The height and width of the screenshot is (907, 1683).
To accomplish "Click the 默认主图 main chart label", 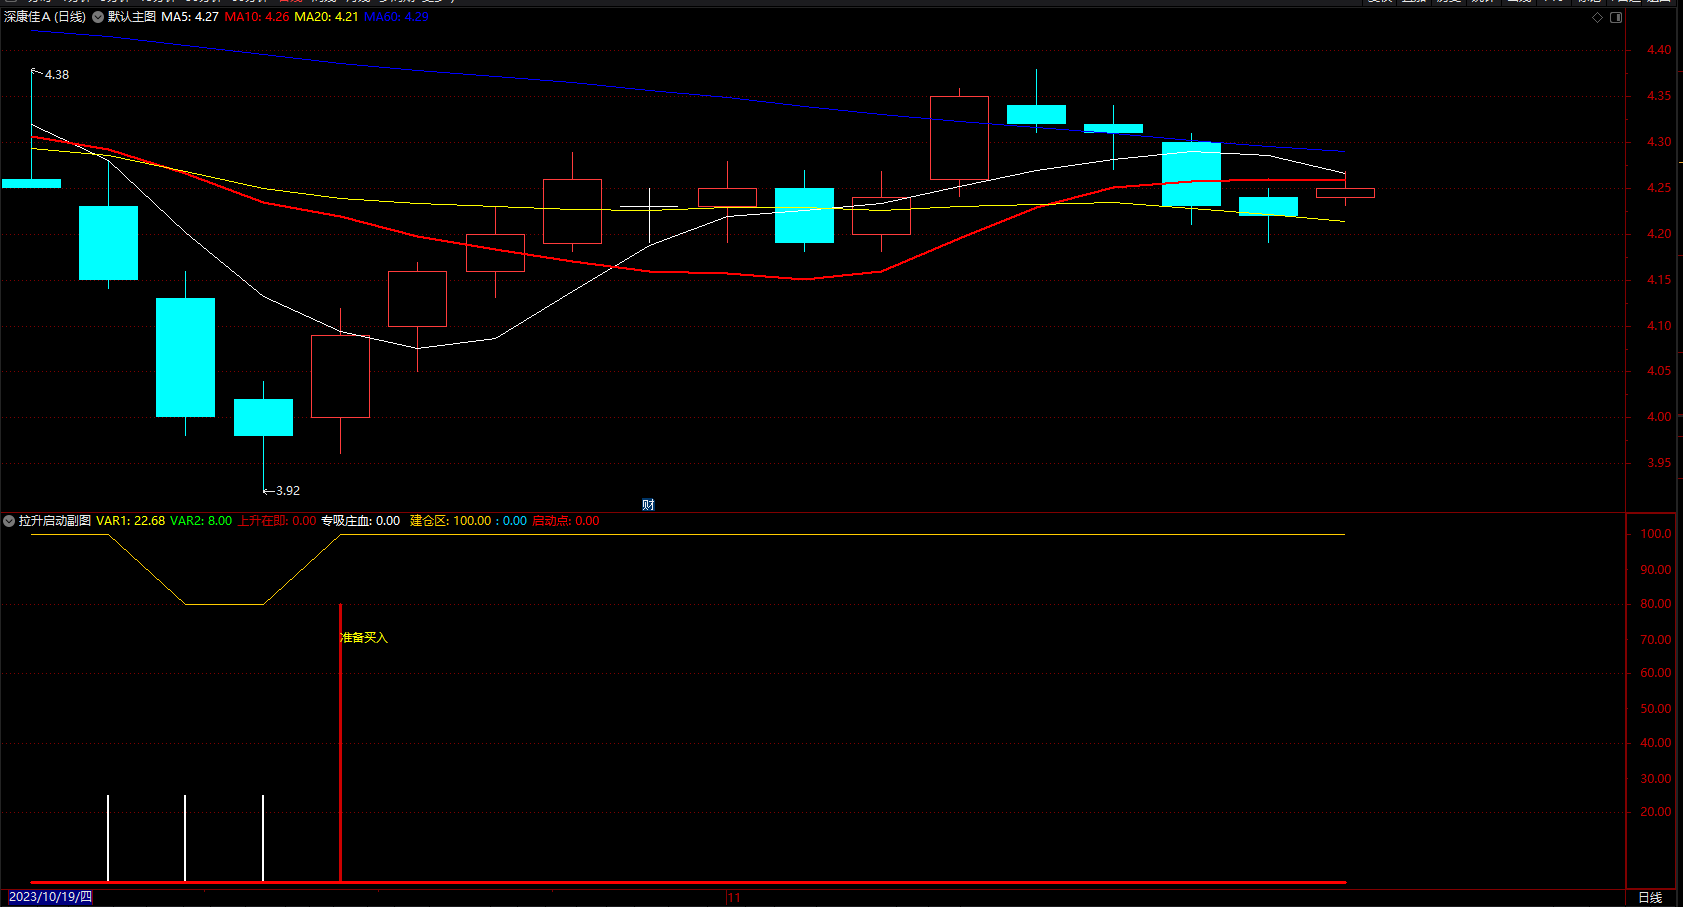I will pos(132,17).
